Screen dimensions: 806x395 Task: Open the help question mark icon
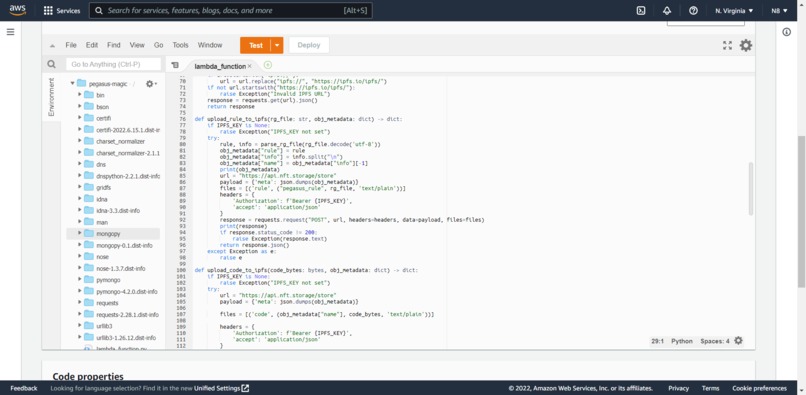pos(693,10)
